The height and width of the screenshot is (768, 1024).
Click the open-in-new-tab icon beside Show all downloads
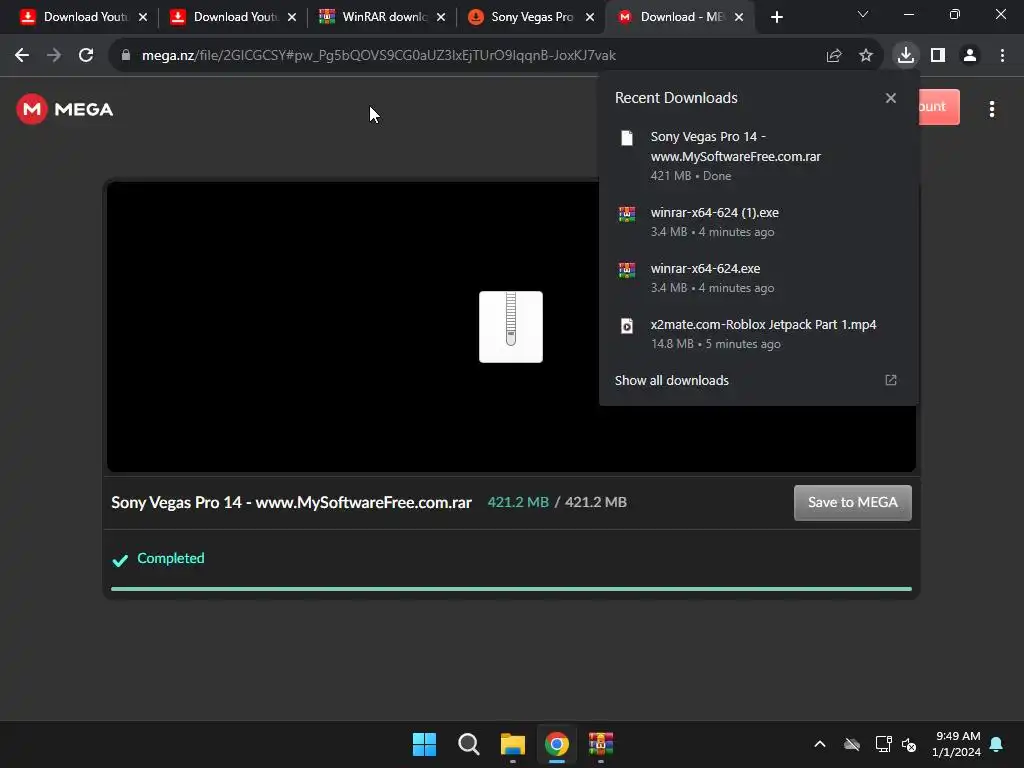pos(891,380)
